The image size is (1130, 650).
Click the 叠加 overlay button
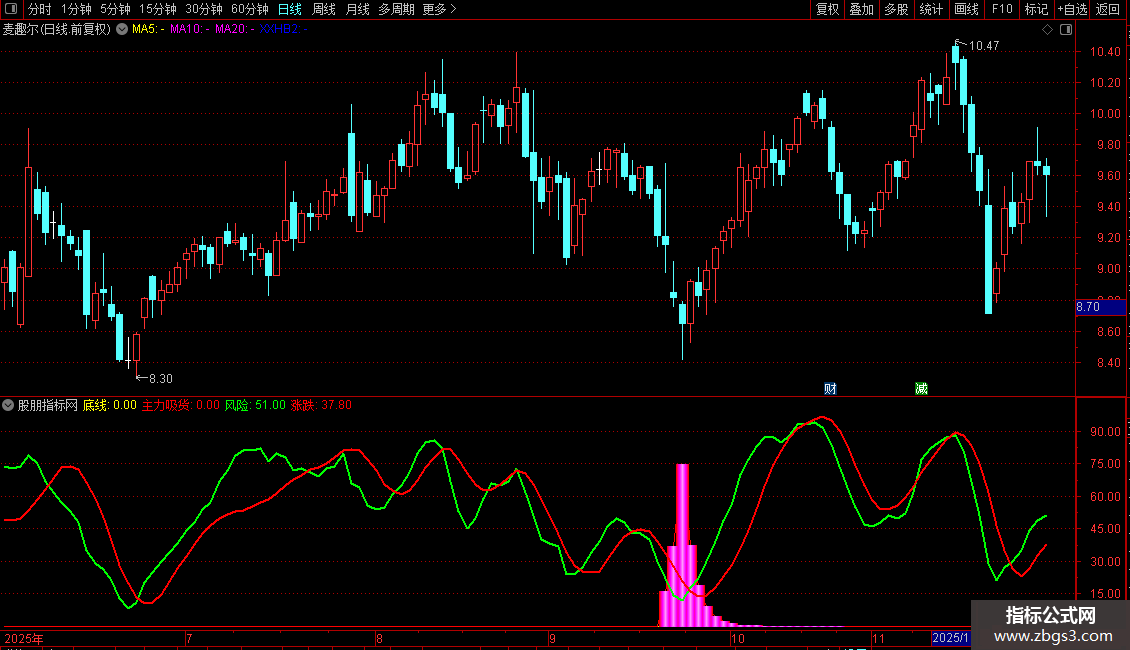click(862, 9)
